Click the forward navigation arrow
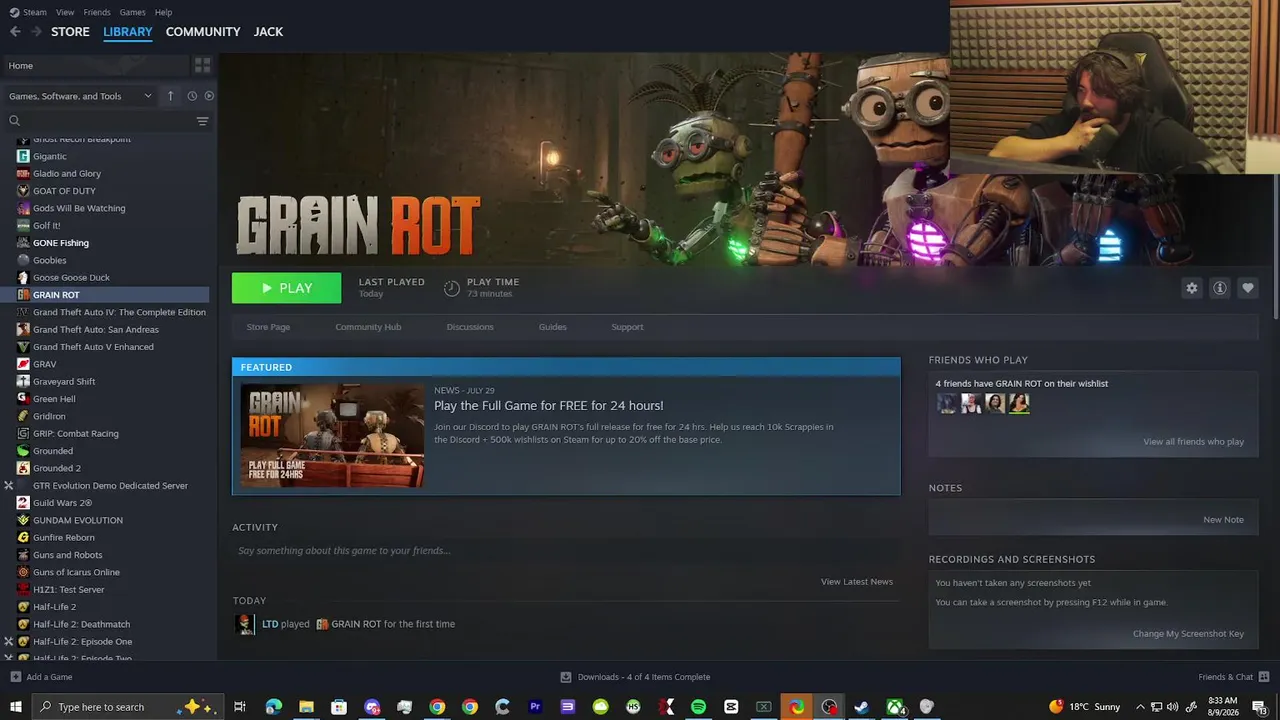 (36, 32)
